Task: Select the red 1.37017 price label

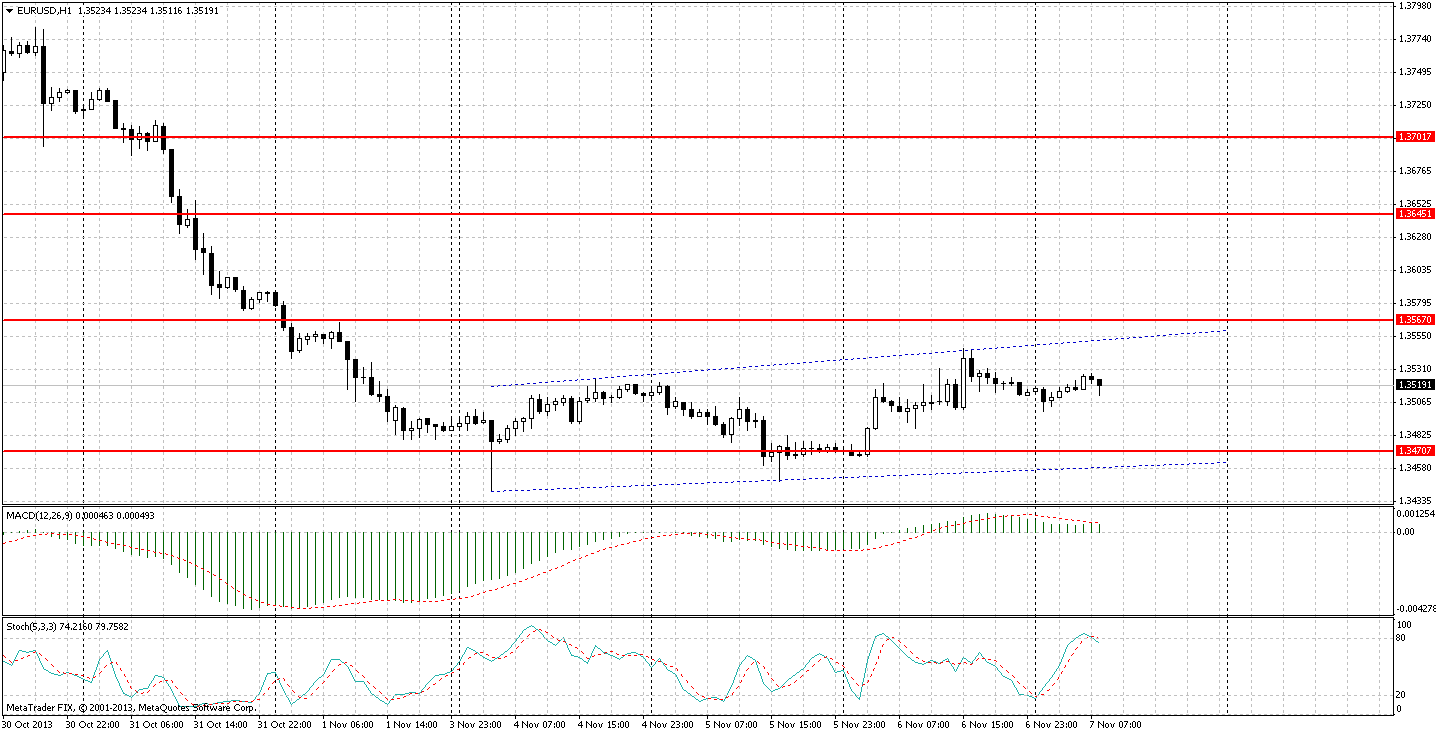Action: click(x=1416, y=137)
